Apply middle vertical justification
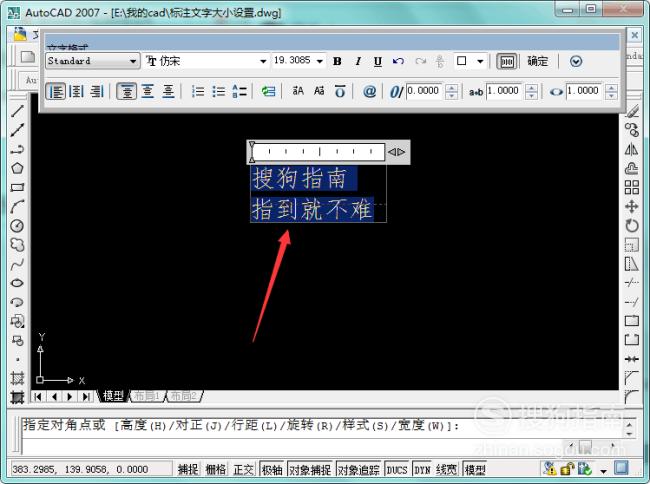Viewport: 650px width, 484px height. click(148, 91)
